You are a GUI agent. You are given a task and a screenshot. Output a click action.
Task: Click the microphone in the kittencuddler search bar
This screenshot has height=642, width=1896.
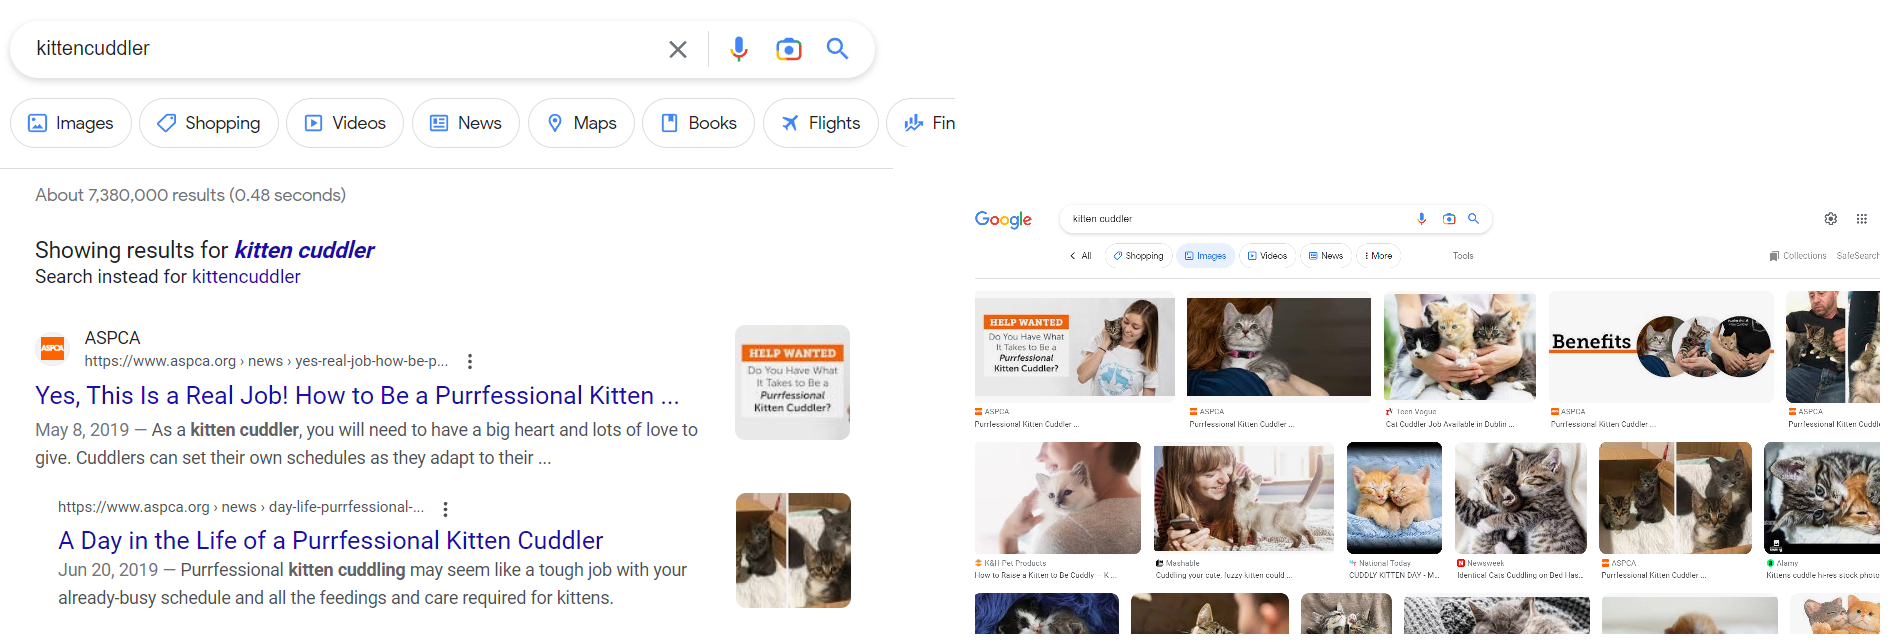coord(739,49)
